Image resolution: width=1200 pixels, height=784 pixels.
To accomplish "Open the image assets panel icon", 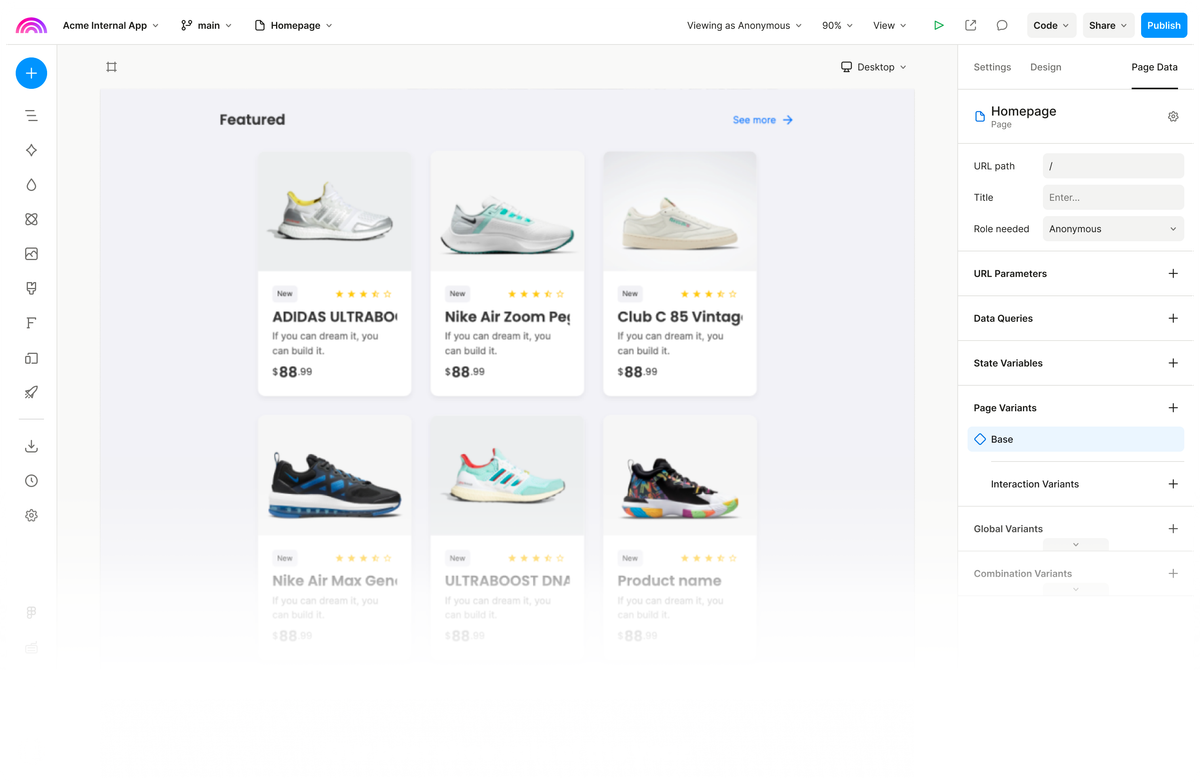I will tap(30, 254).
